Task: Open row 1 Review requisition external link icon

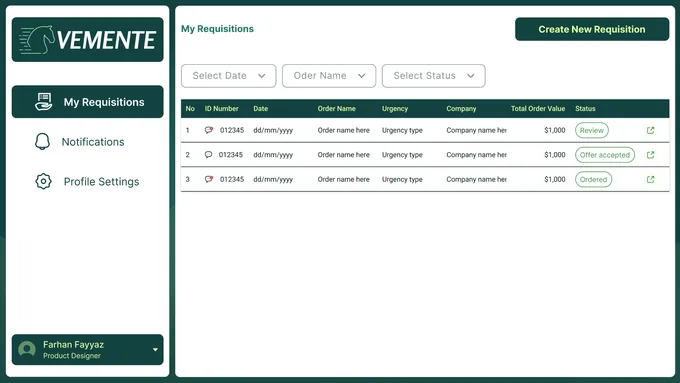Action: [x=651, y=130]
